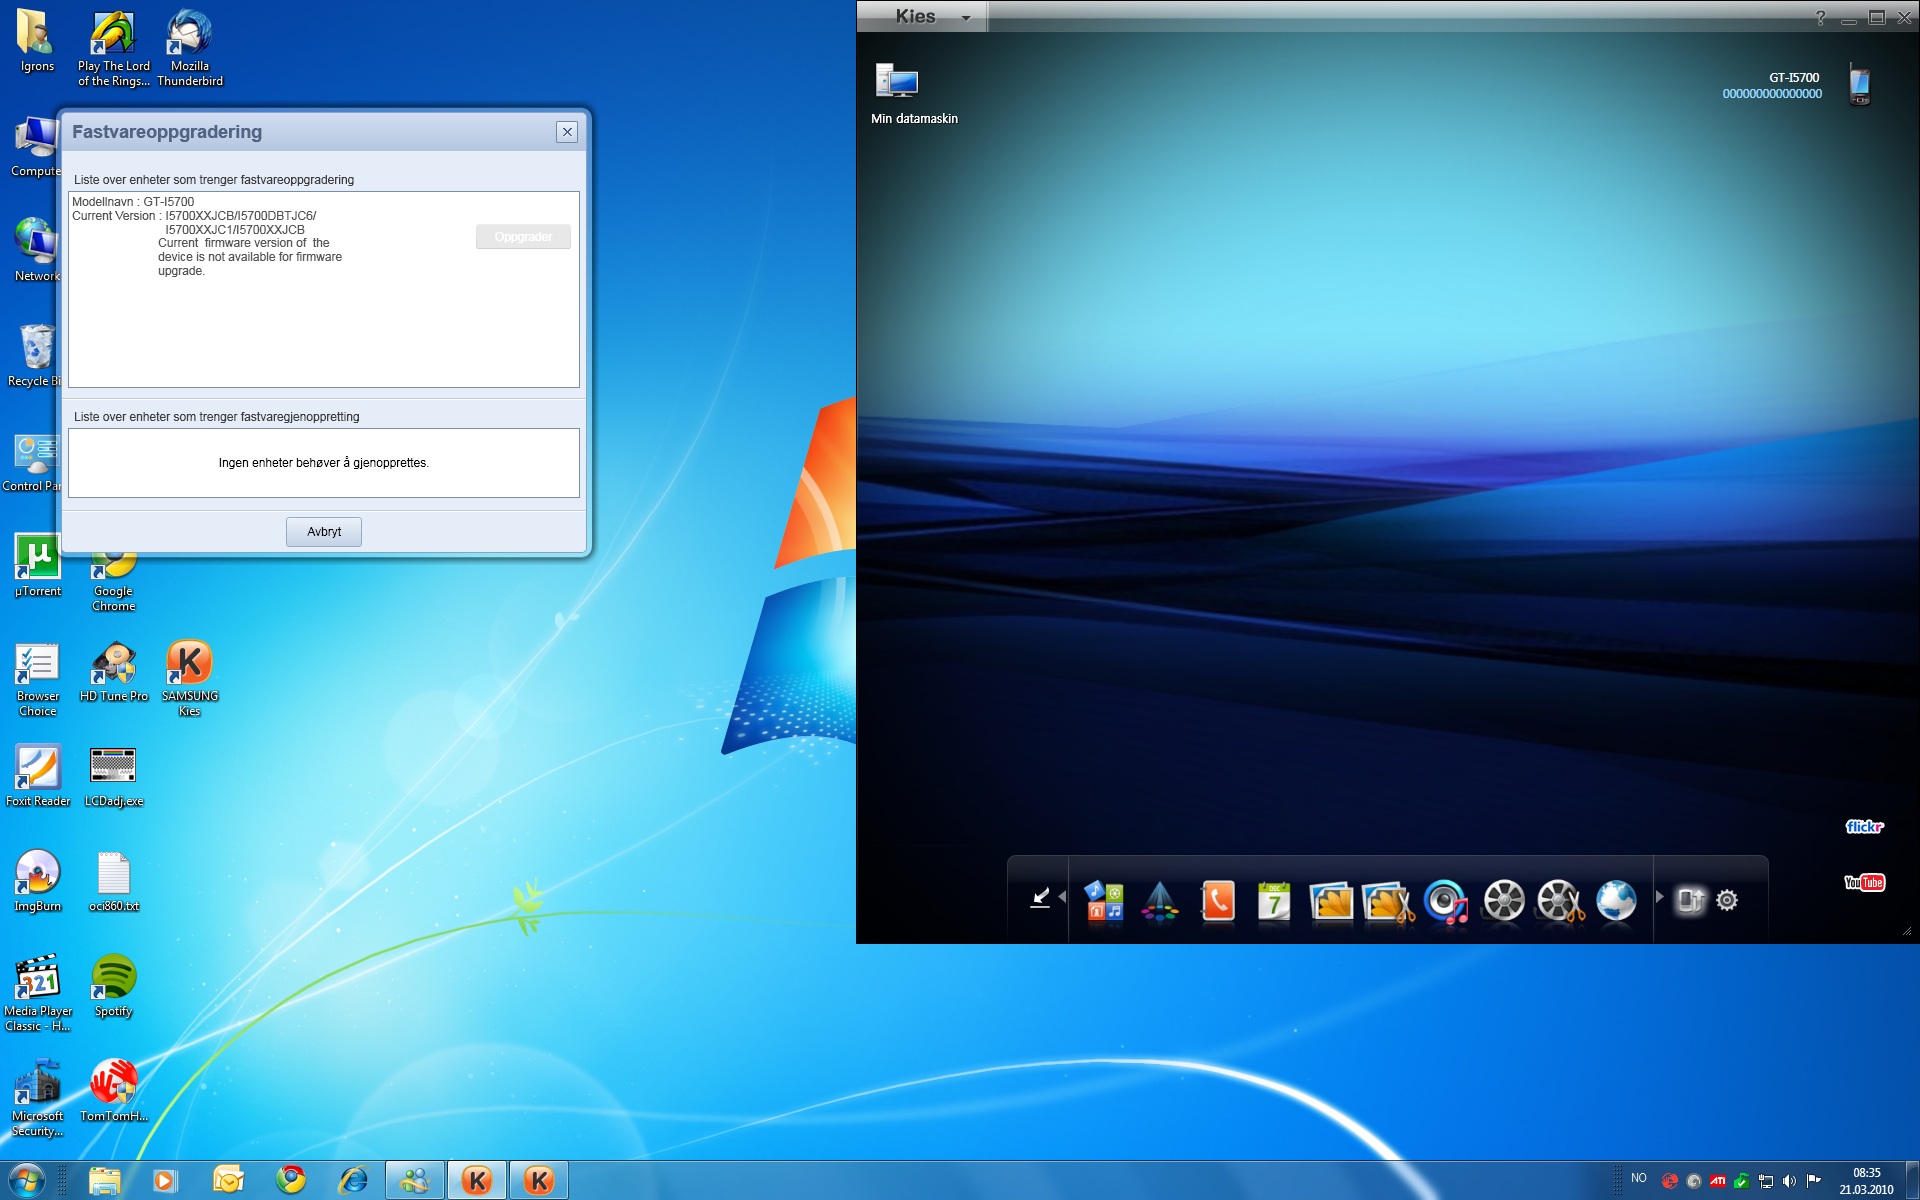
Task: Open Windows Explorer from the taskbar
Action: tap(104, 1181)
